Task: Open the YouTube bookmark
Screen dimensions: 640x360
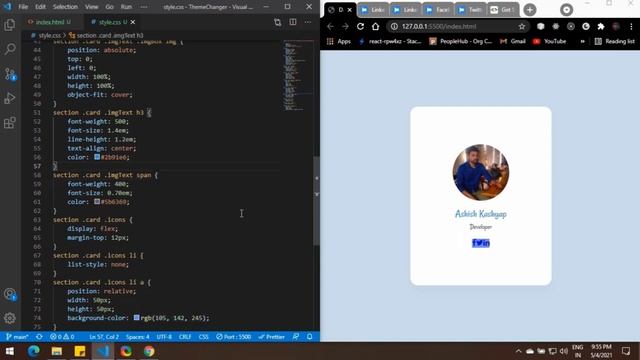Action: click(x=549, y=41)
